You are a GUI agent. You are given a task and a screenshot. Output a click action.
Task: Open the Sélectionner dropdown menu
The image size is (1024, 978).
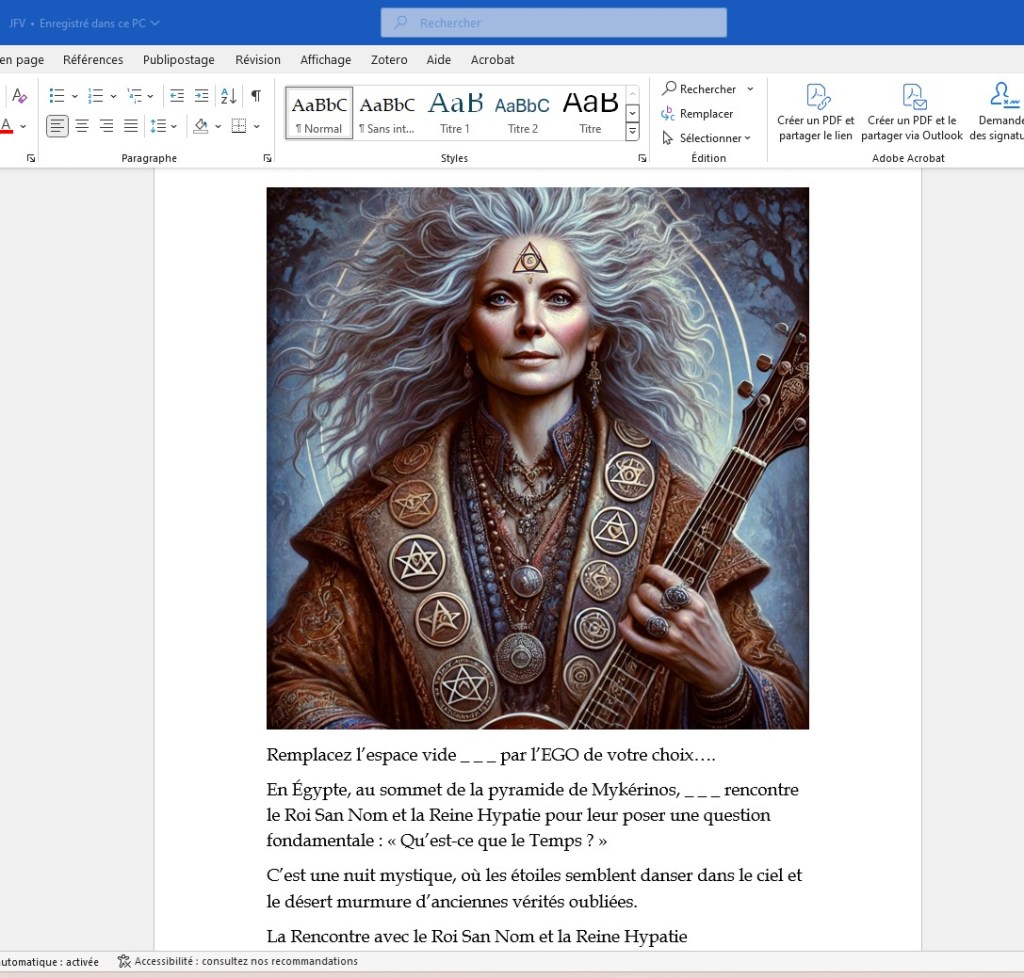tap(707, 138)
